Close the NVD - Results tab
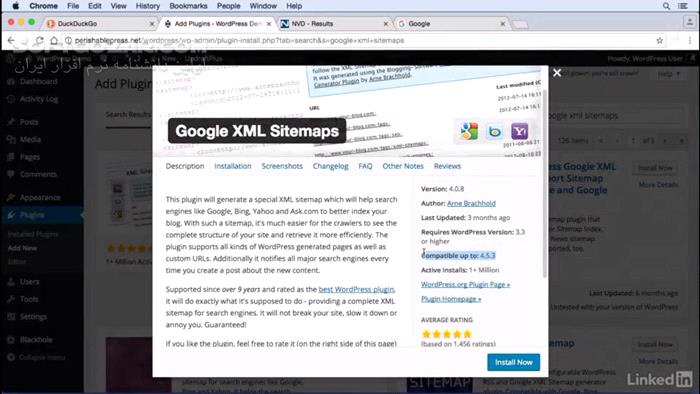The width and height of the screenshot is (700, 394). click(x=386, y=24)
